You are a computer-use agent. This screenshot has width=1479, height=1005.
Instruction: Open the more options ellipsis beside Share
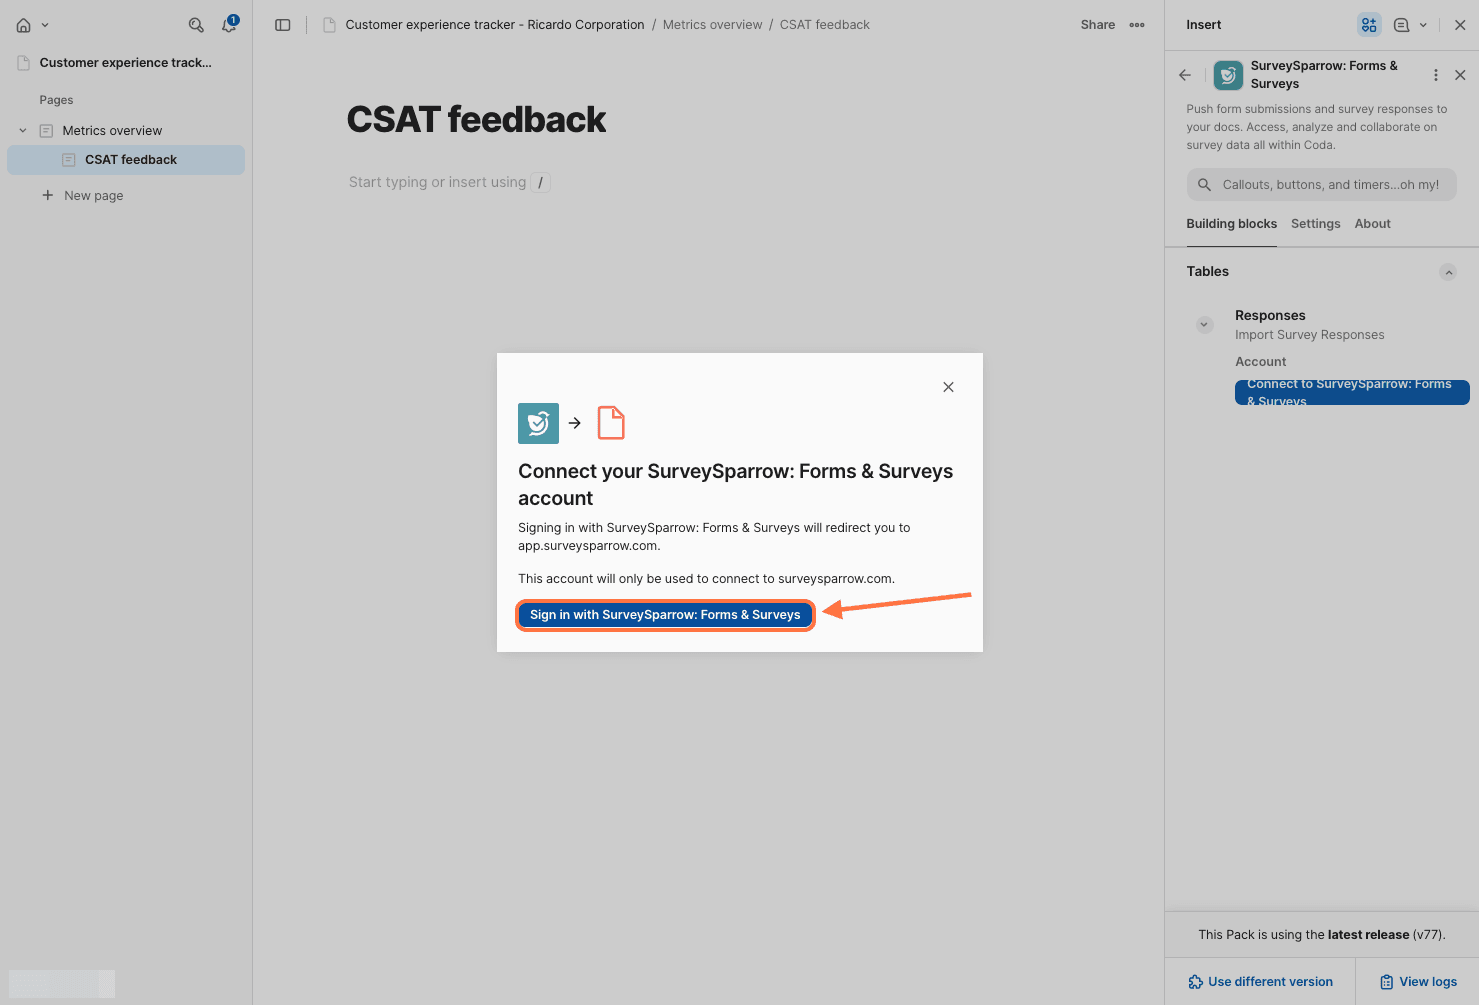1137,25
